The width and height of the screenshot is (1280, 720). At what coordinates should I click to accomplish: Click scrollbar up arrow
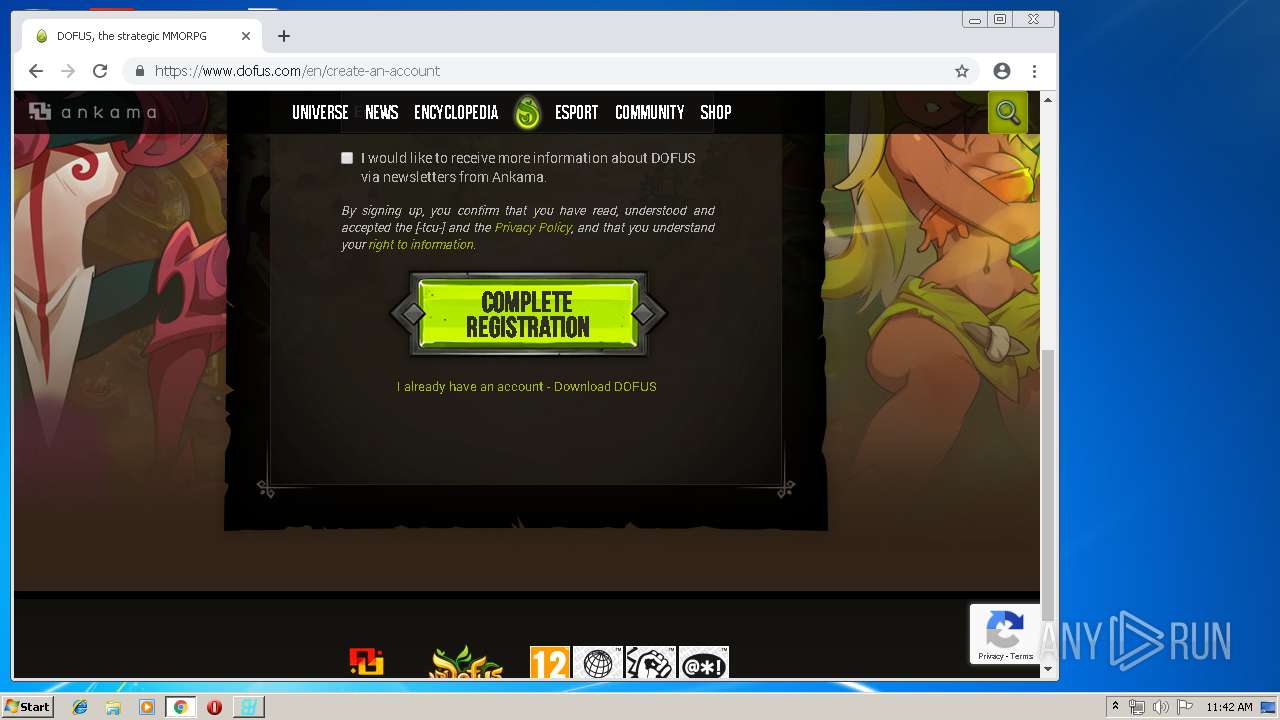[x=1048, y=100]
